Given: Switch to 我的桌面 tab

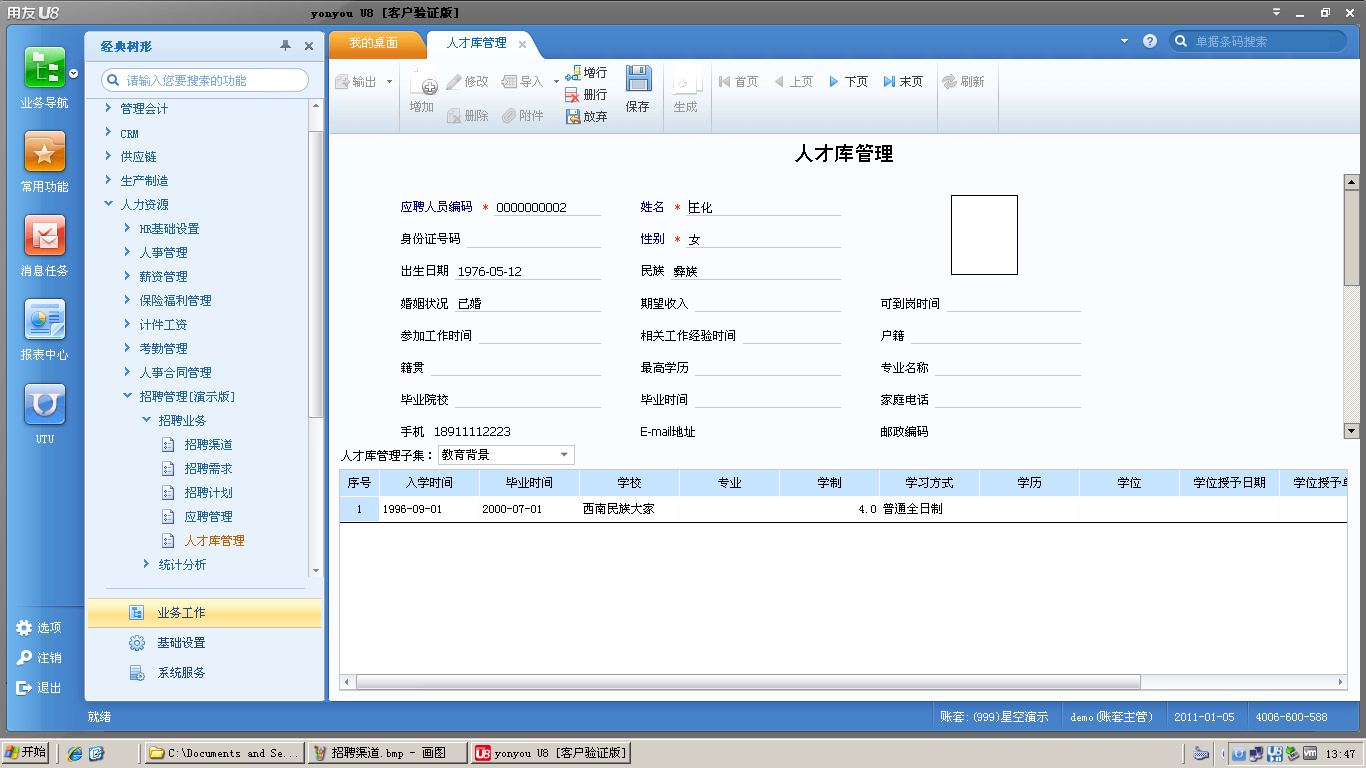Looking at the screenshot, I should pyautogui.click(x=373, y=44).
